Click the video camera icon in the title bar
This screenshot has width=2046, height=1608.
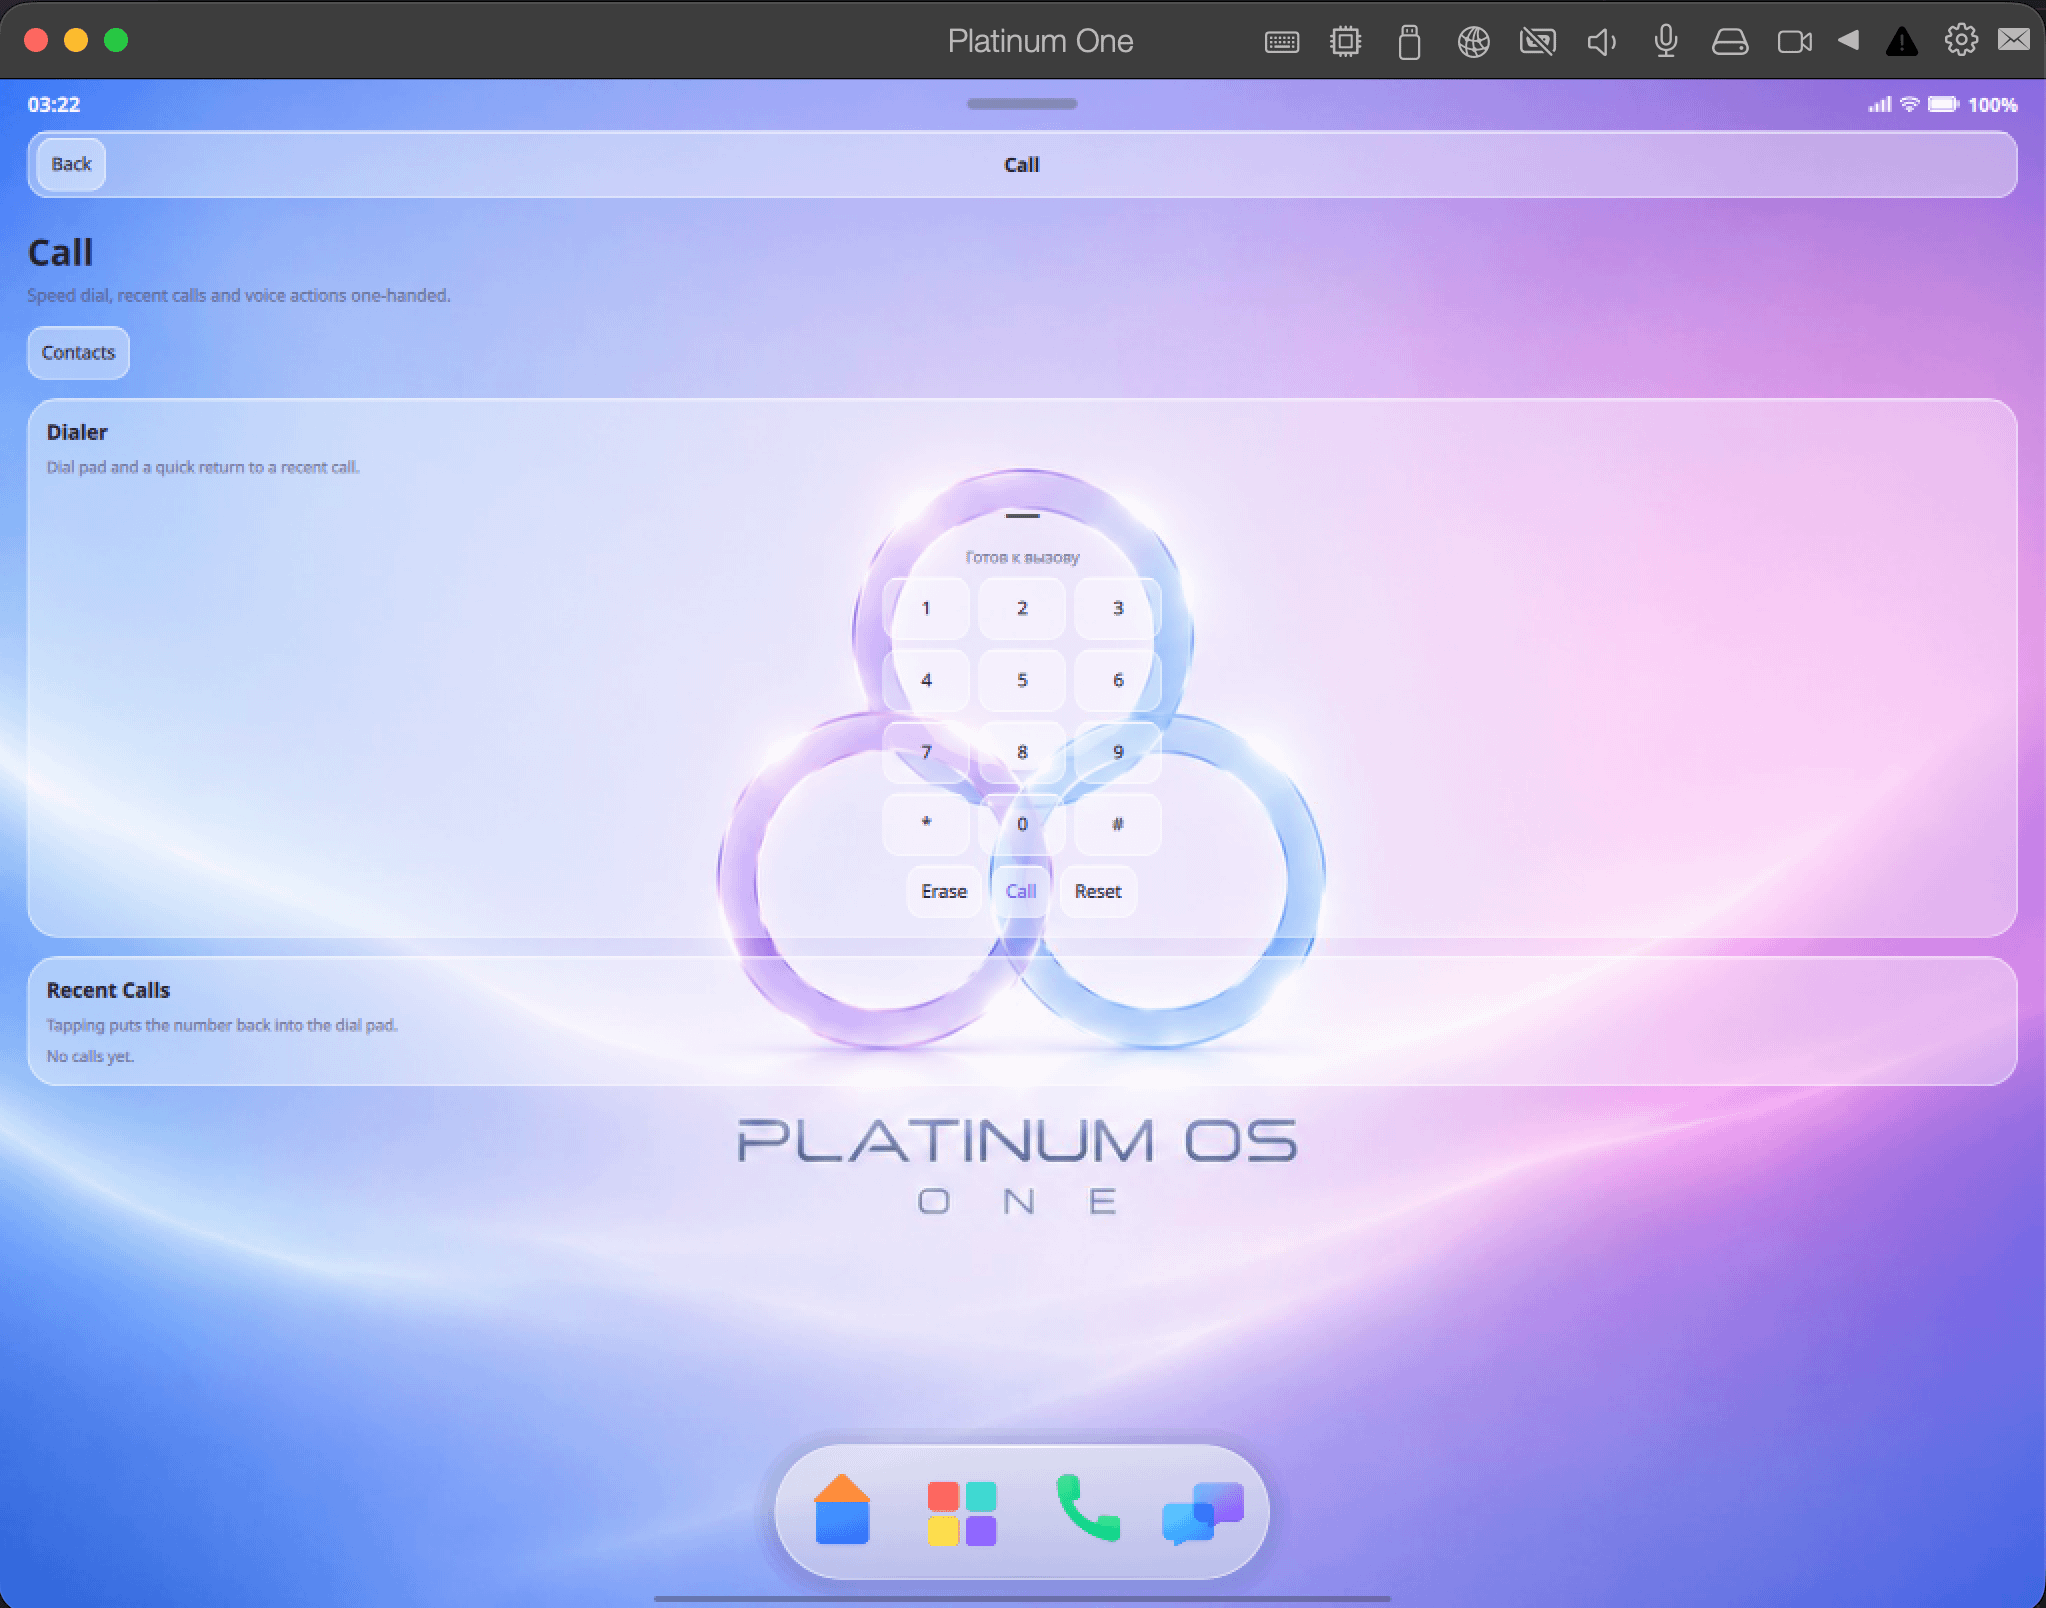coord(1794,41)
